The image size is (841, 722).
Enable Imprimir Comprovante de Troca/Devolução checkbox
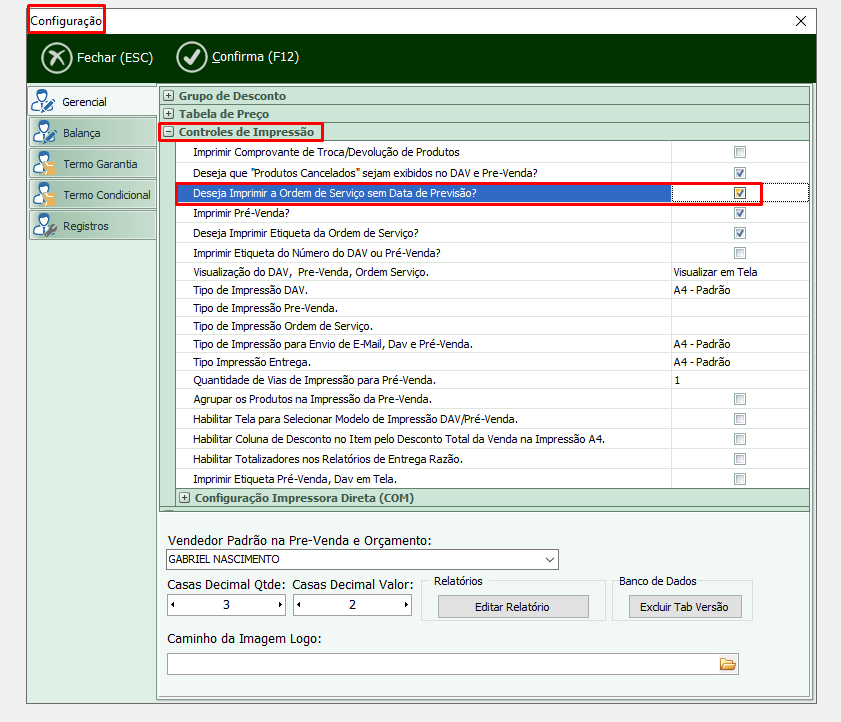click(740, 153)
